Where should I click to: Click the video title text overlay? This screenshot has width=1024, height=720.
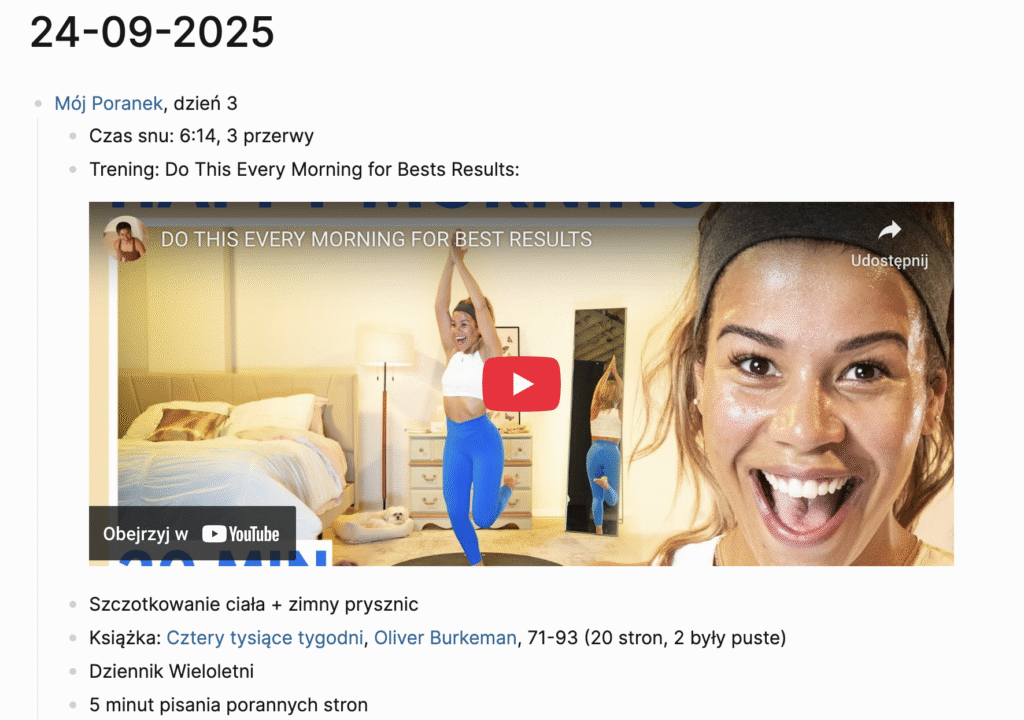click(376, 240)
